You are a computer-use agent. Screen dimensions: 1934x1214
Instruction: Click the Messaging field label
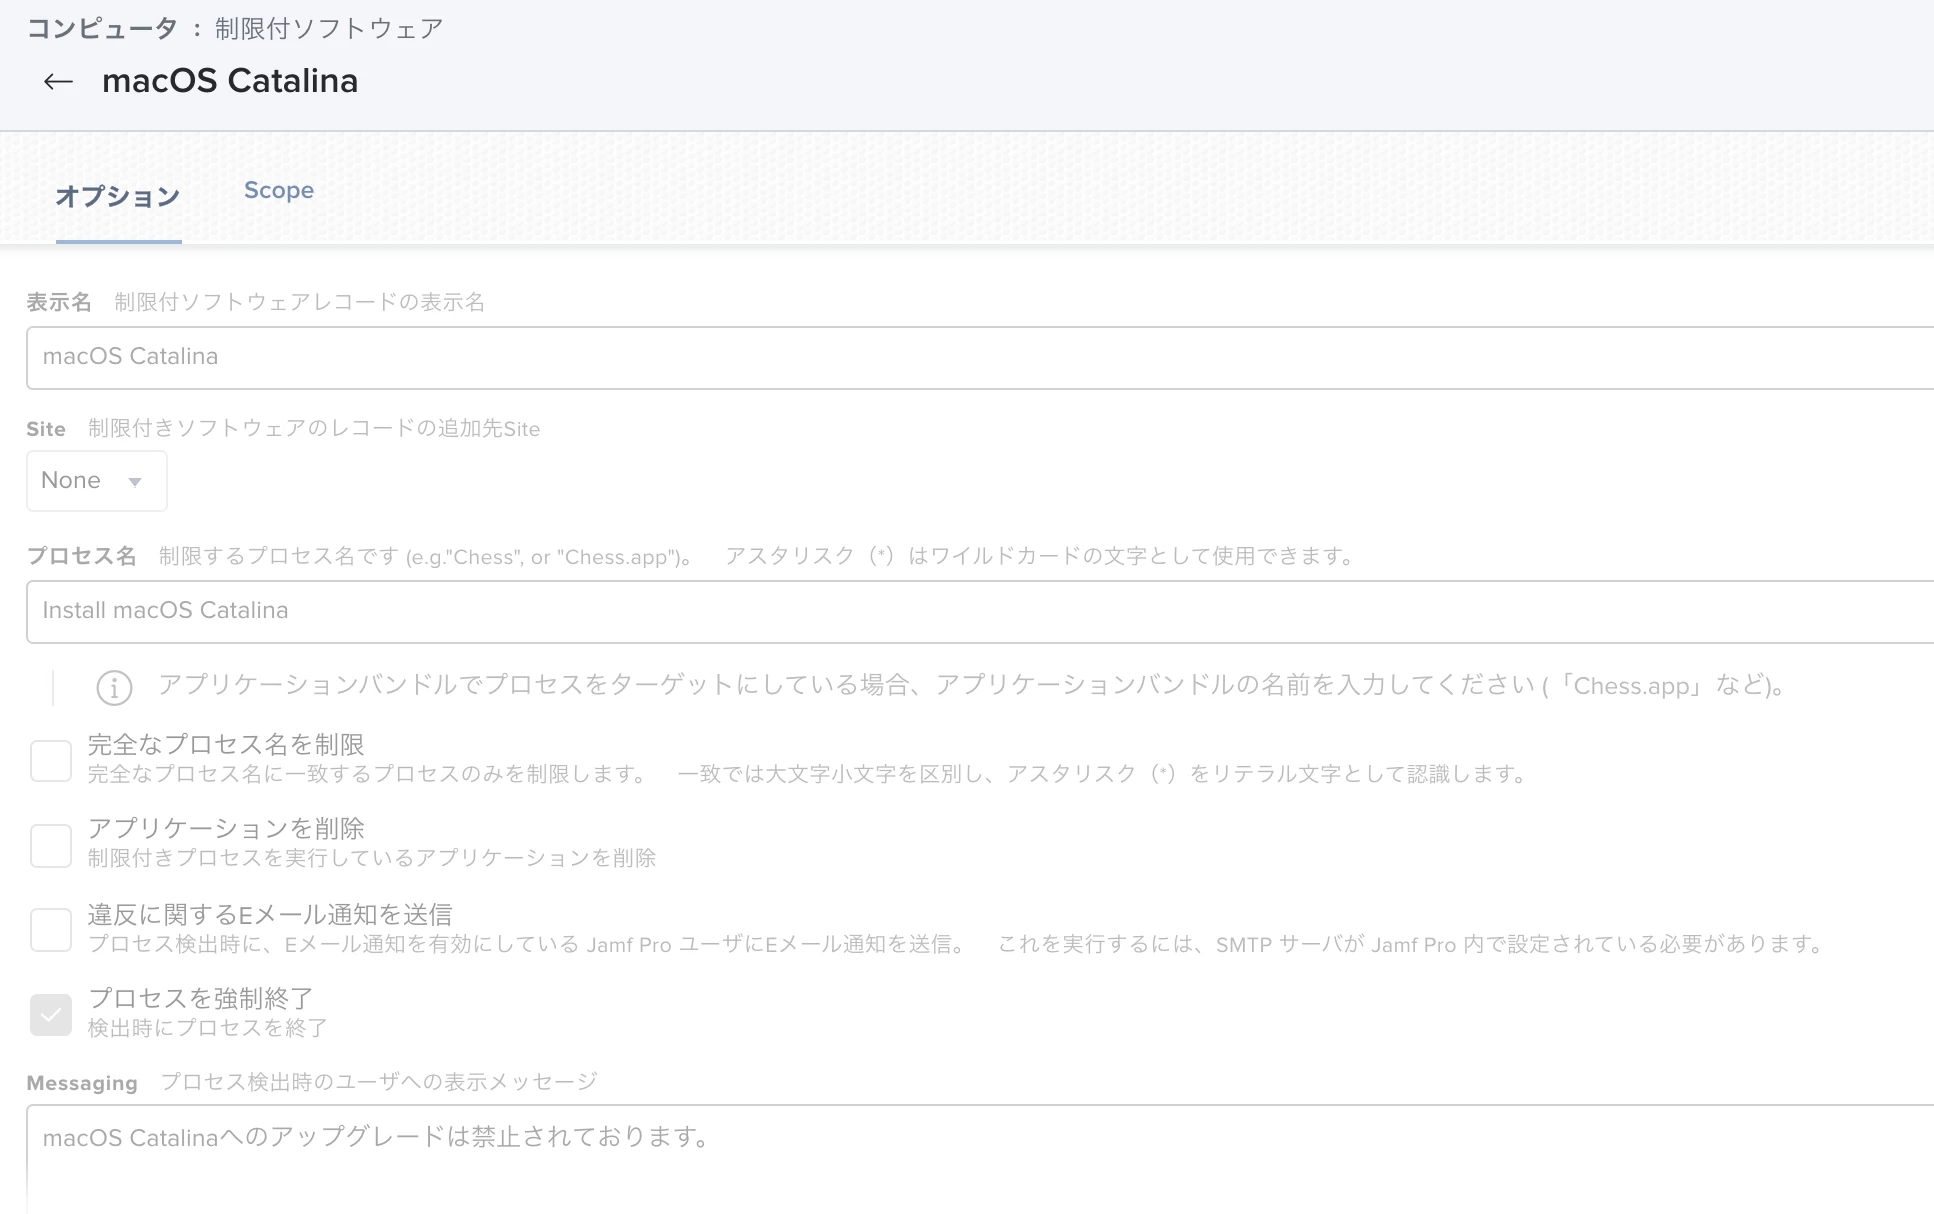(x=82, y=1083)
